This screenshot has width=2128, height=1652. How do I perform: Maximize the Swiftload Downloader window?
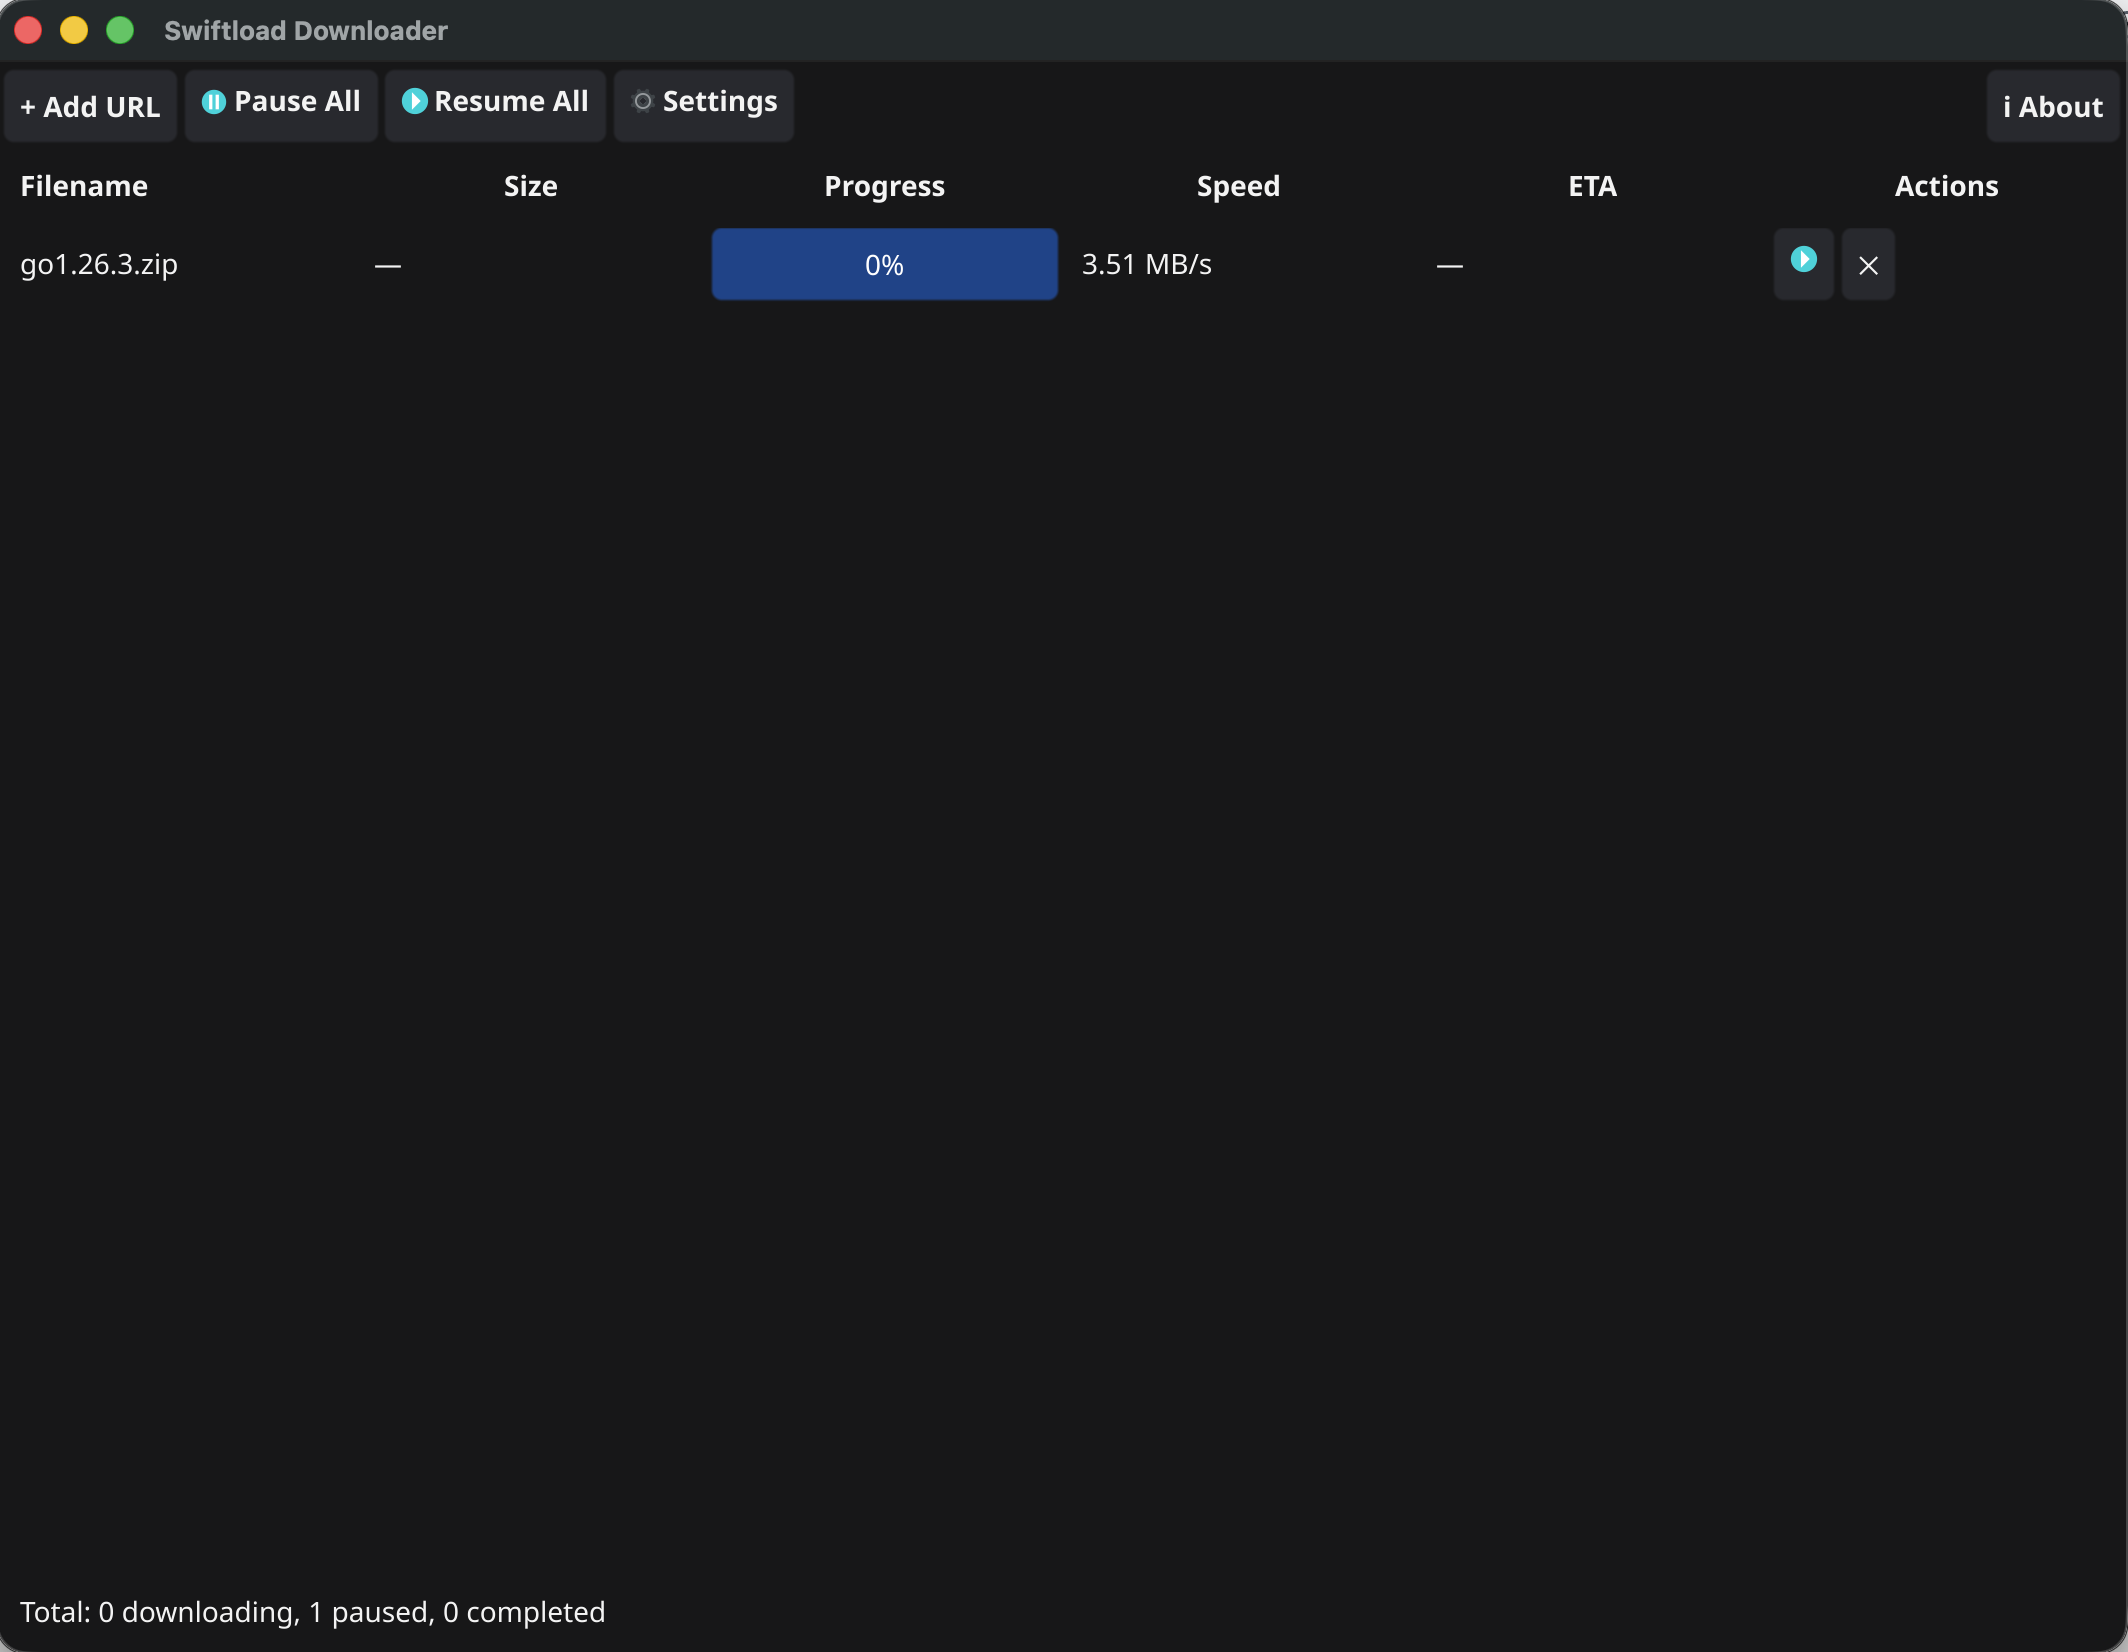click(120, 30)
